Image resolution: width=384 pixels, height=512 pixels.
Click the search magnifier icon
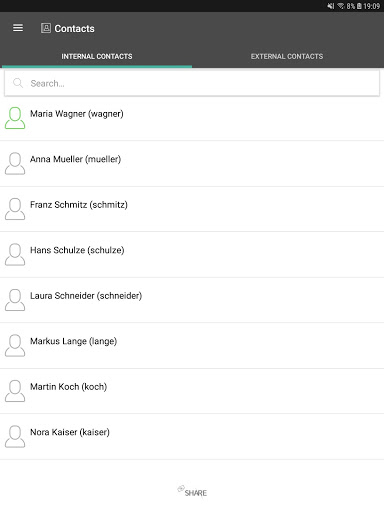click(18, 83)
